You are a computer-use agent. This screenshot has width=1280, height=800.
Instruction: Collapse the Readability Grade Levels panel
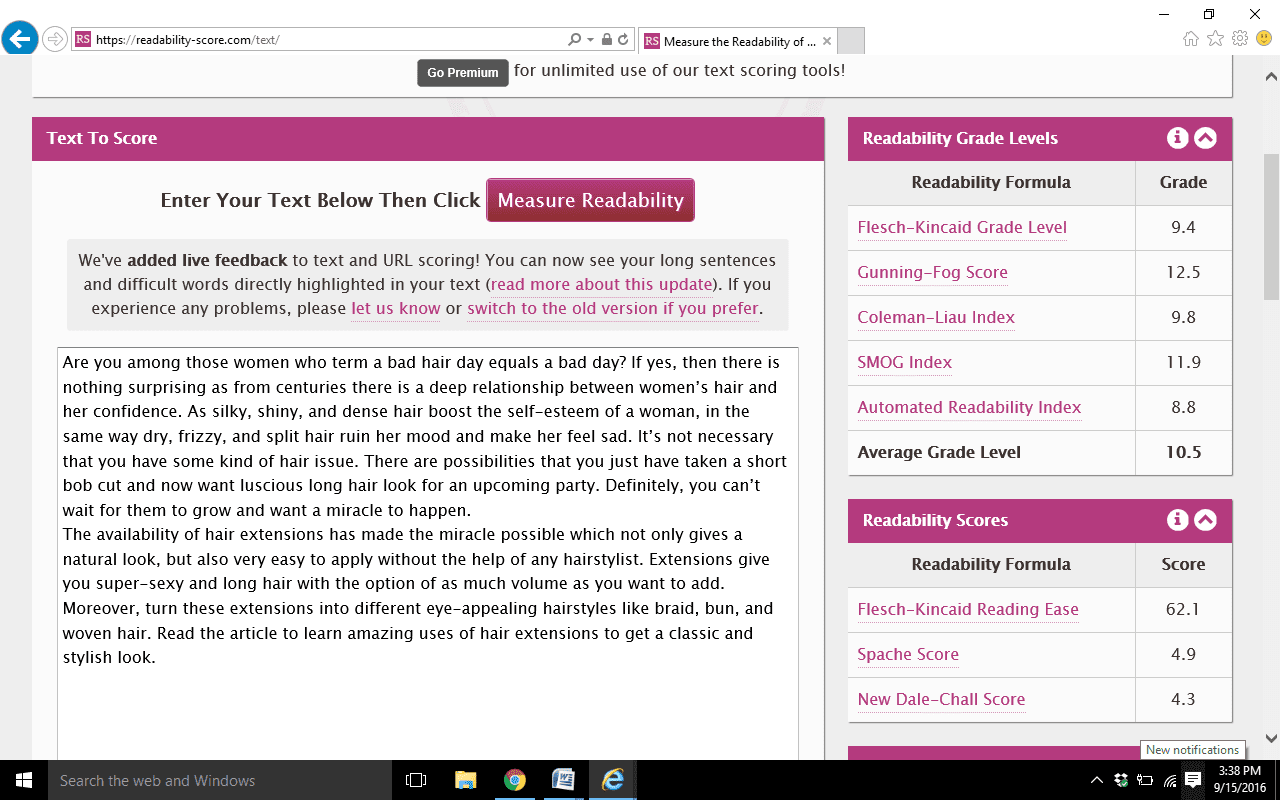tap(1205, 138)
